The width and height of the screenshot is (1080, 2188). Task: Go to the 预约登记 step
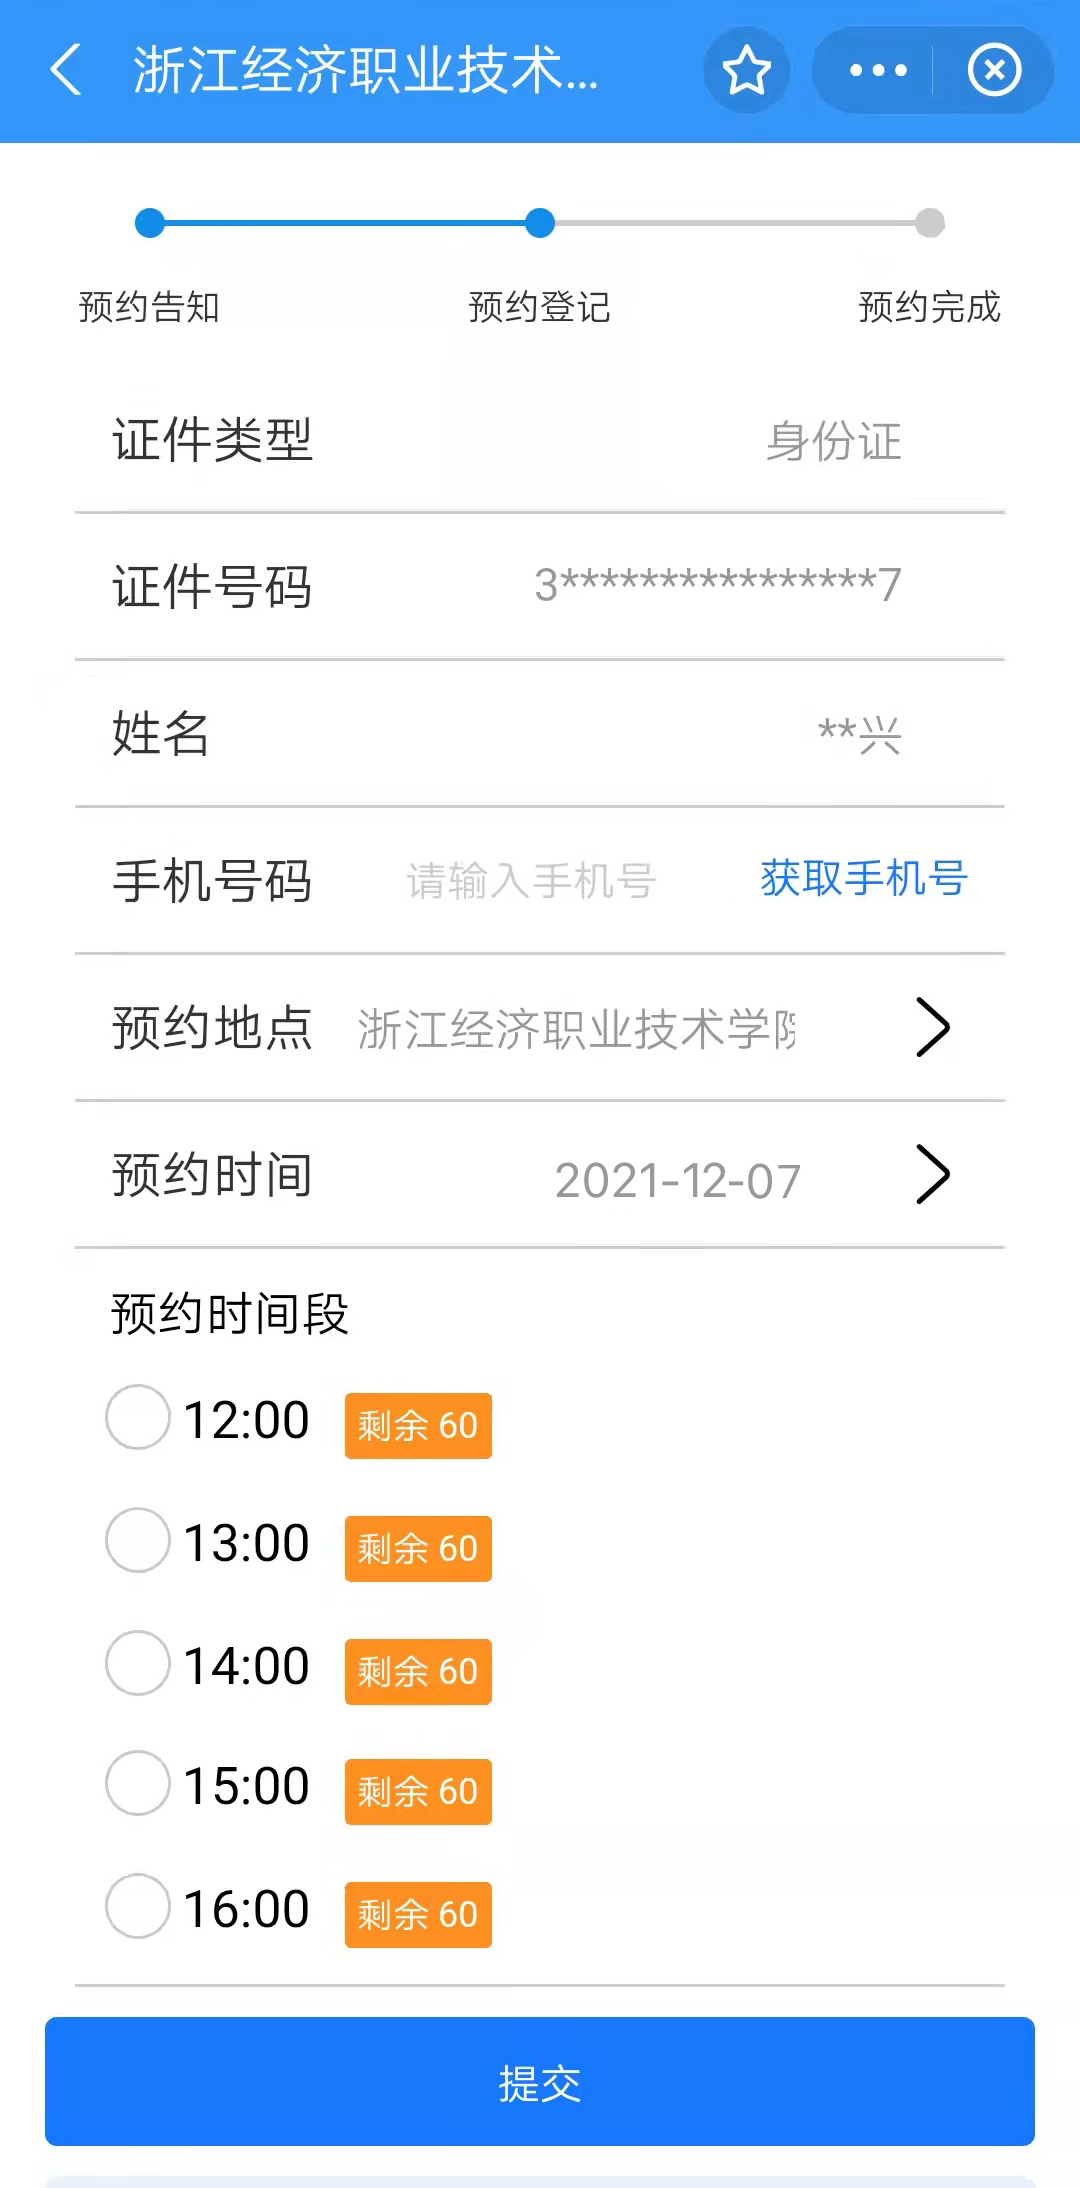pos(540,307)
